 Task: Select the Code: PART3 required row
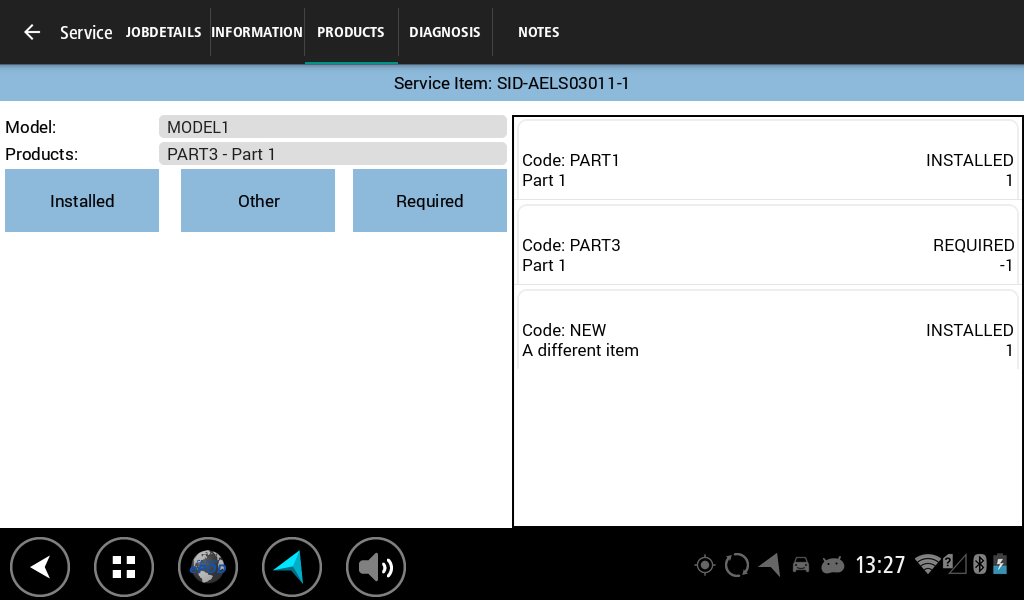point(767,245)
